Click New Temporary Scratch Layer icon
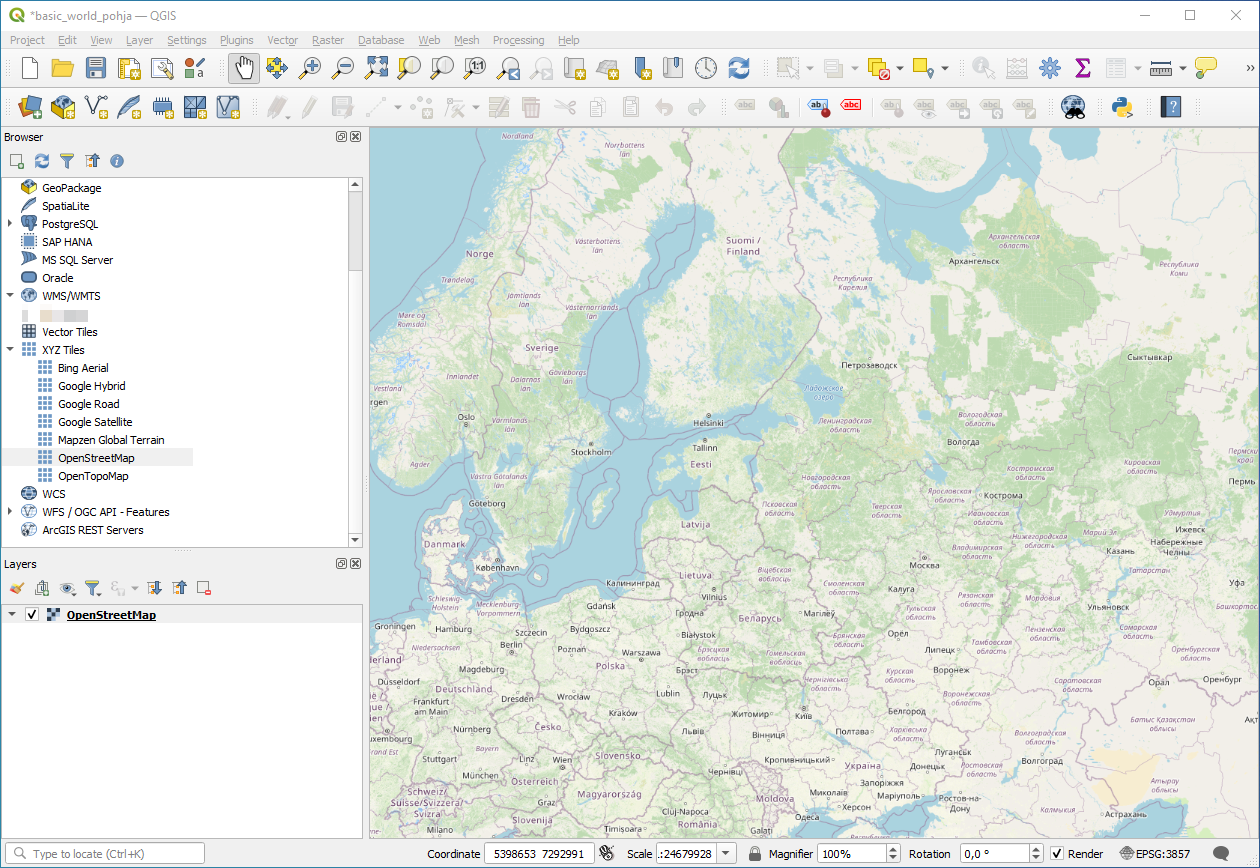 (x=162, y=106)
